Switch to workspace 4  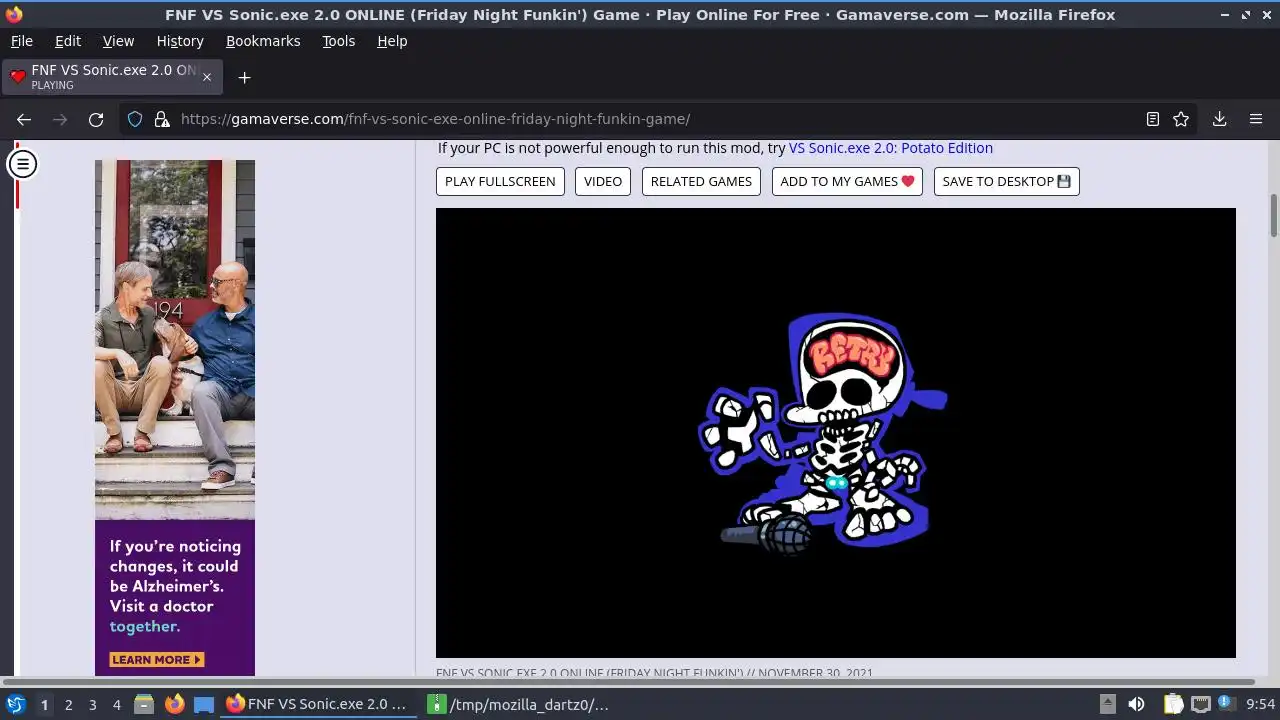pyautogui.click(x=116, y=705)
